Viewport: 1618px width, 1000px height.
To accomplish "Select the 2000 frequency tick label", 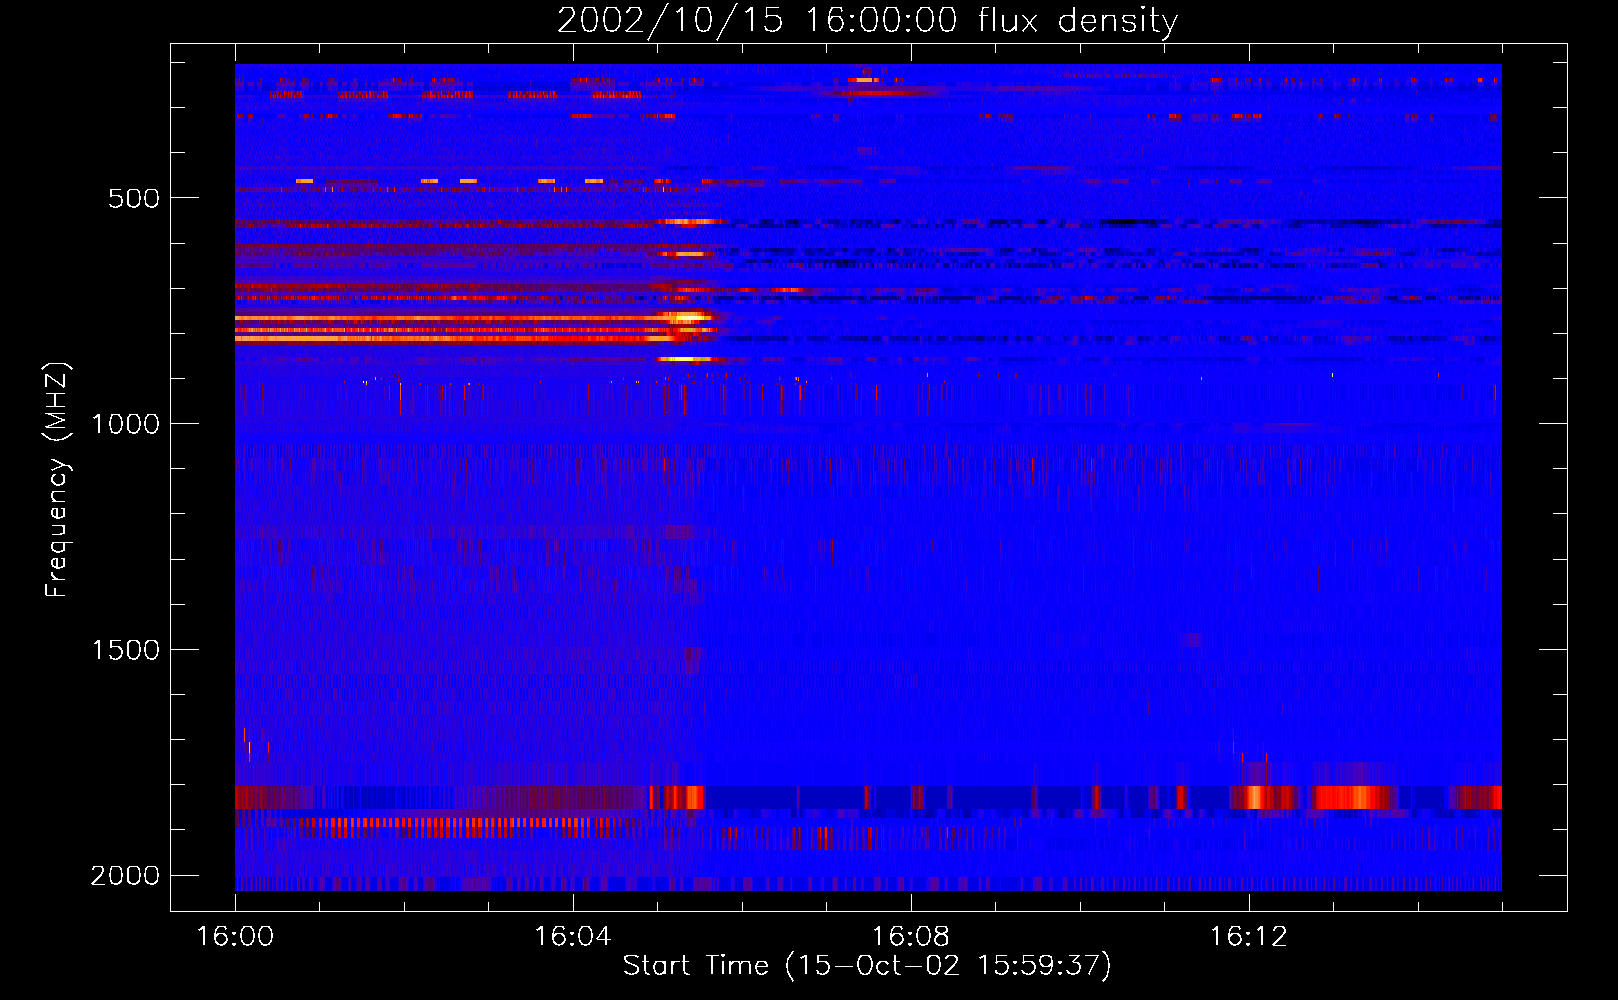I will pos(125,876).
